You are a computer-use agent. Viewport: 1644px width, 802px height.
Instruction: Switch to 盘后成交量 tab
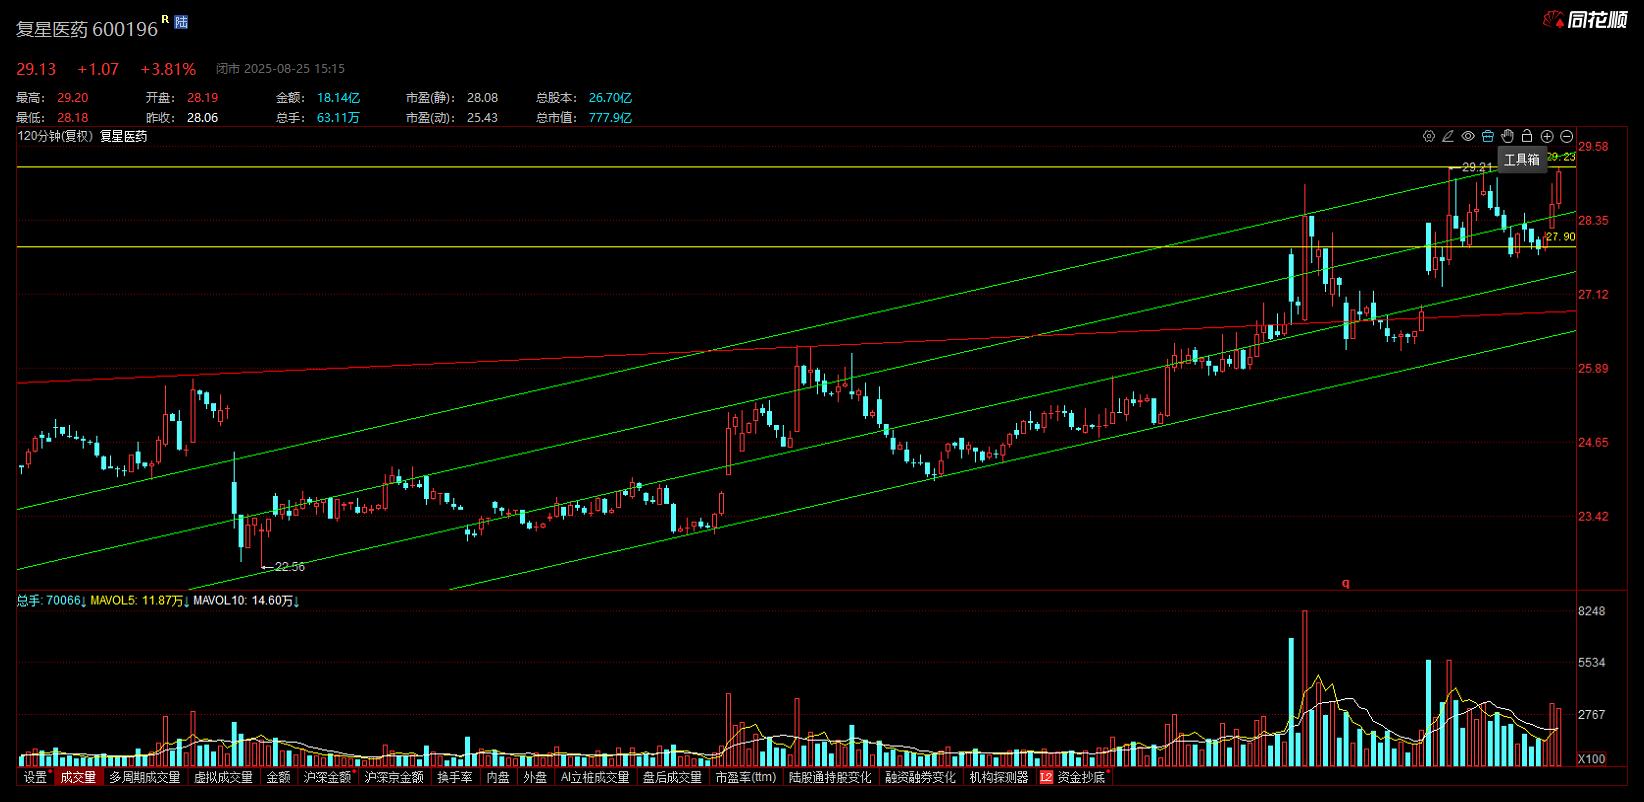(x=672, y=777)
